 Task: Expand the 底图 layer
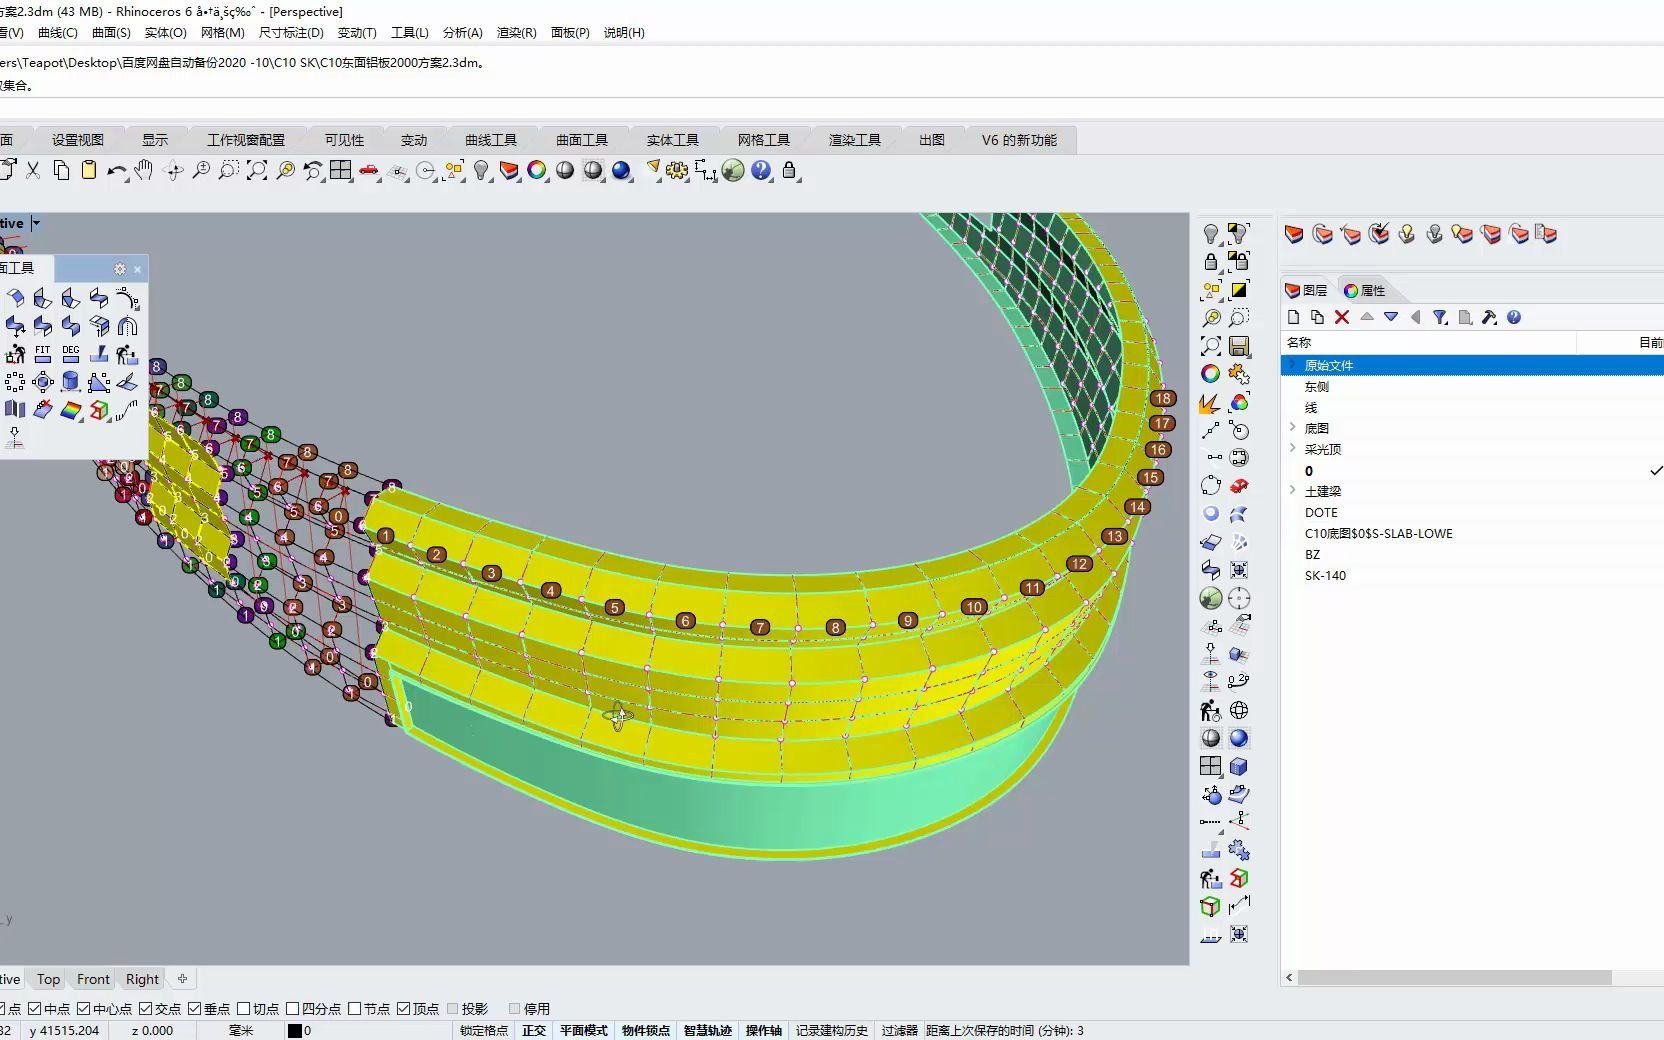(1292, 428)
